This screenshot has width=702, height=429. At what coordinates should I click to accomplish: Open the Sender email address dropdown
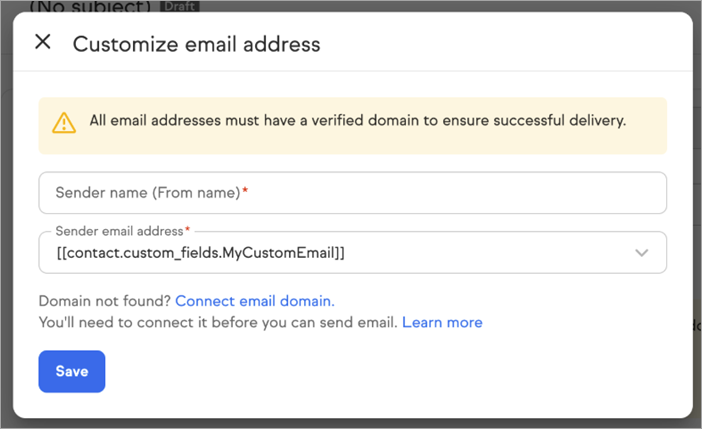352,253
